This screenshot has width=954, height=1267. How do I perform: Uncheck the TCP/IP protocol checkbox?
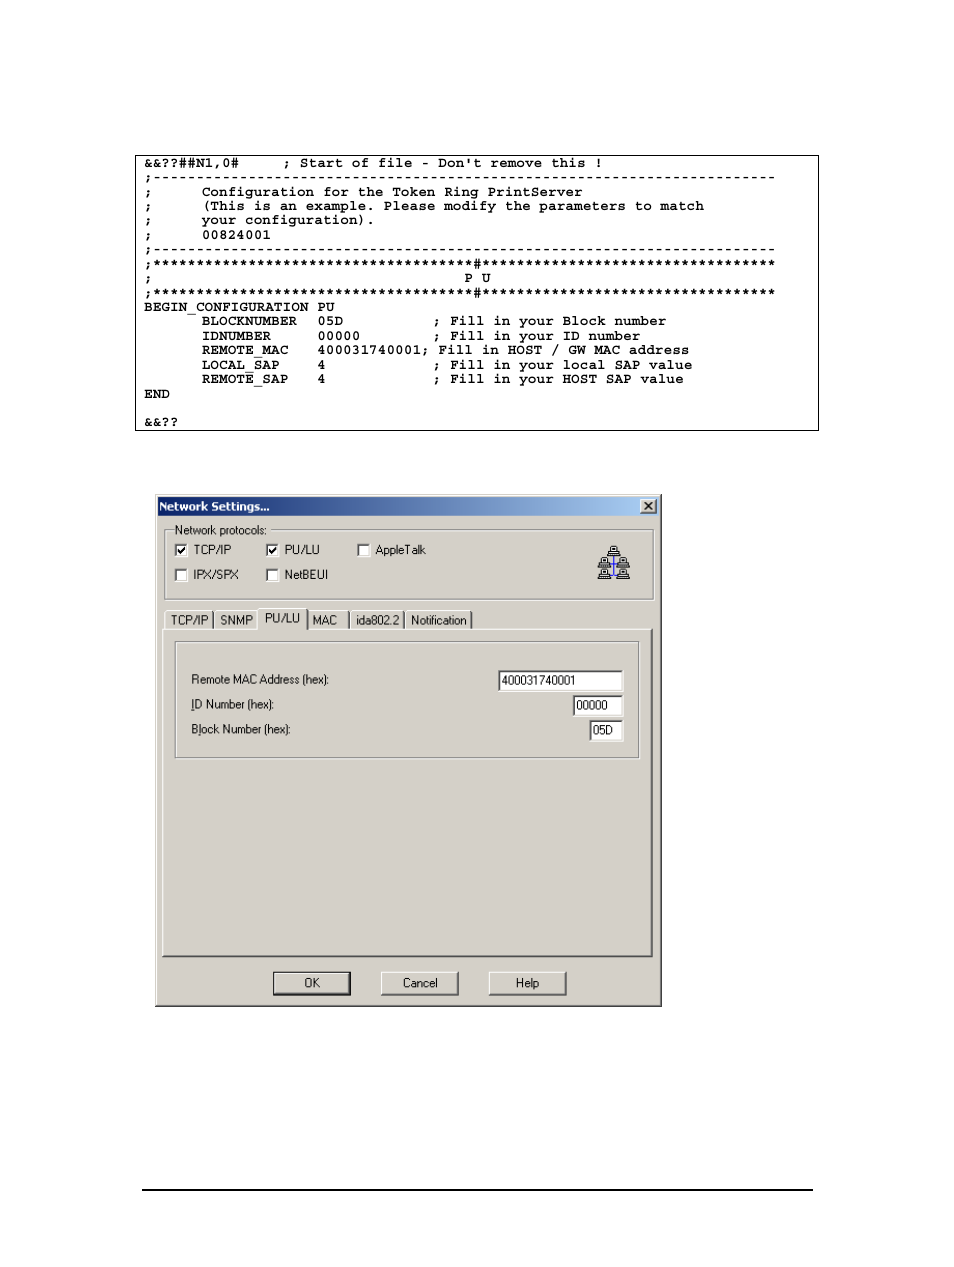(x=181, y=550)
